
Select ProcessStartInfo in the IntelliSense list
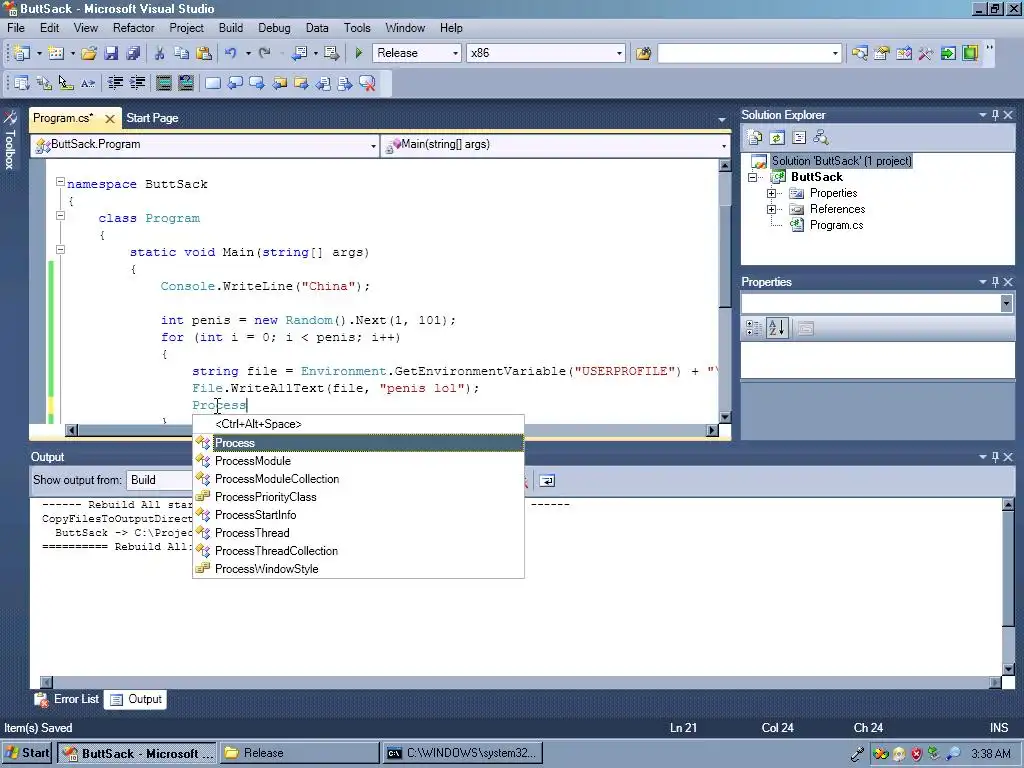coord(358,515)
